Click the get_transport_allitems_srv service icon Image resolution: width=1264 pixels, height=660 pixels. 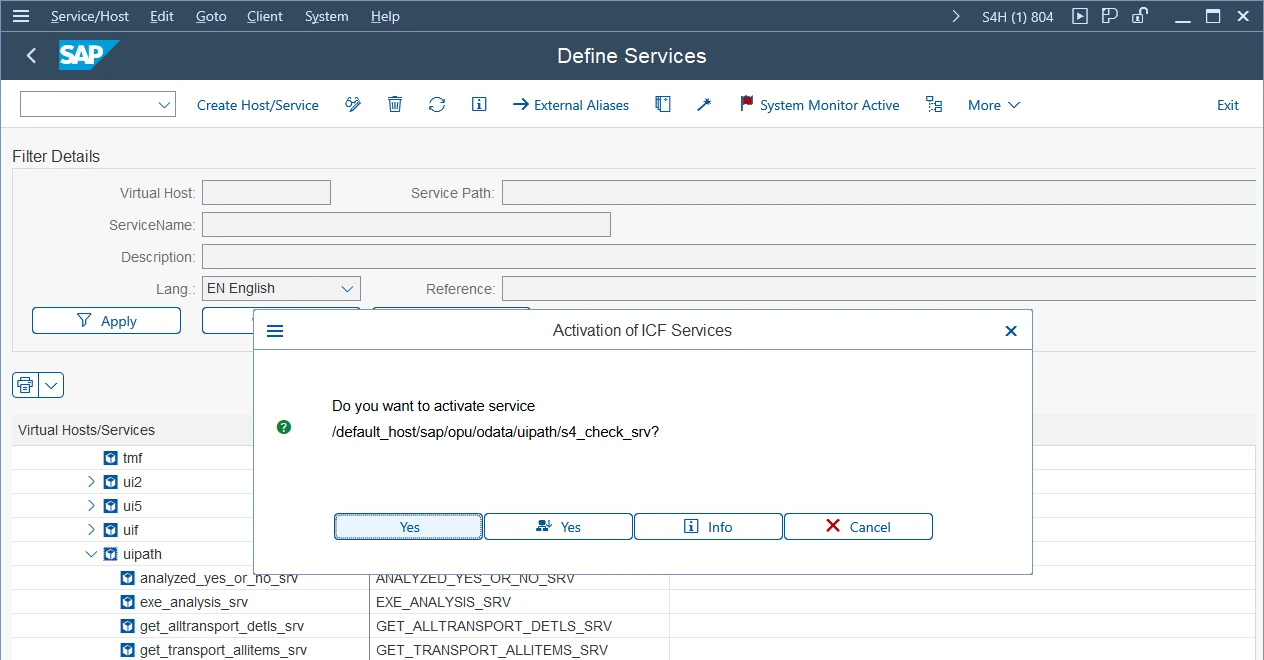tap(128, 650)
